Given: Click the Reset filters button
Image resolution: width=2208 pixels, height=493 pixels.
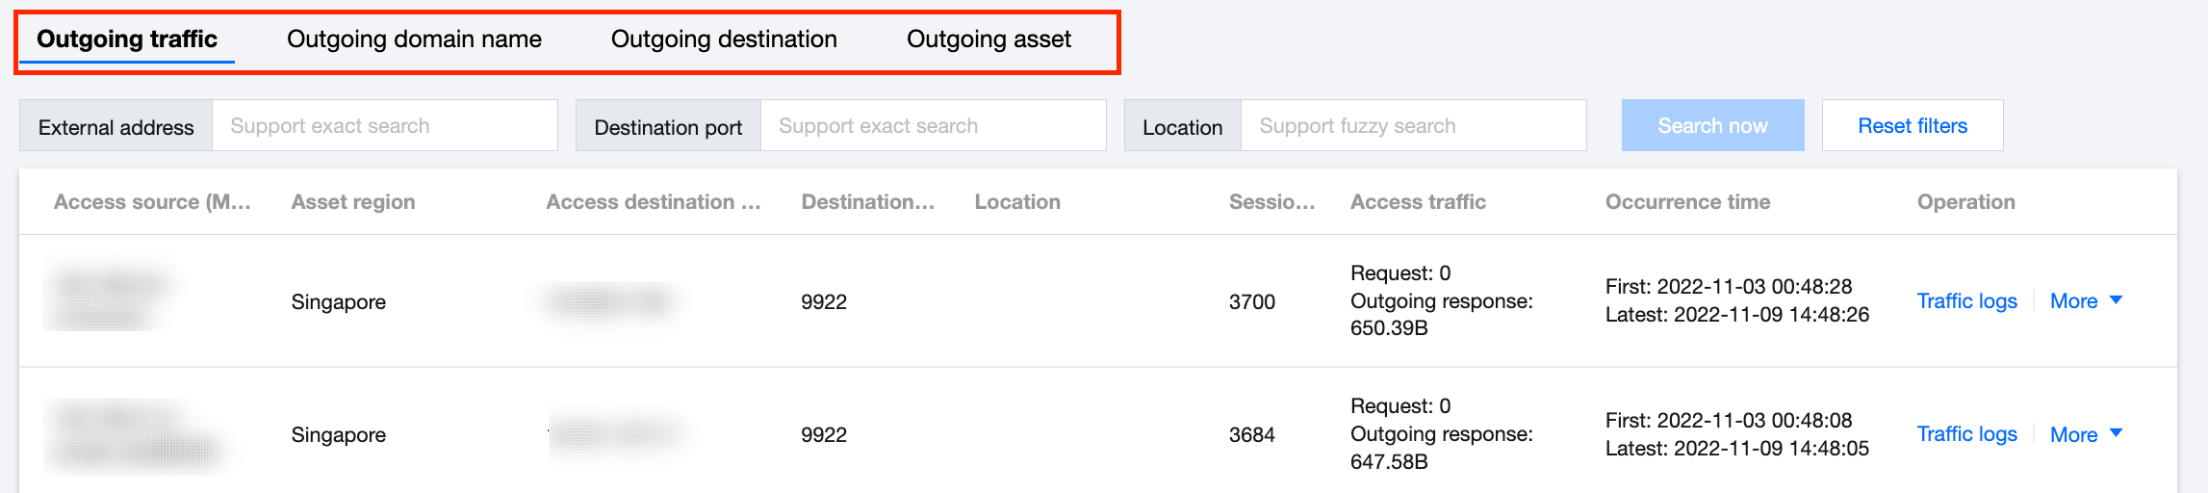Looking at the screenshot, I should coord(1912,126).
